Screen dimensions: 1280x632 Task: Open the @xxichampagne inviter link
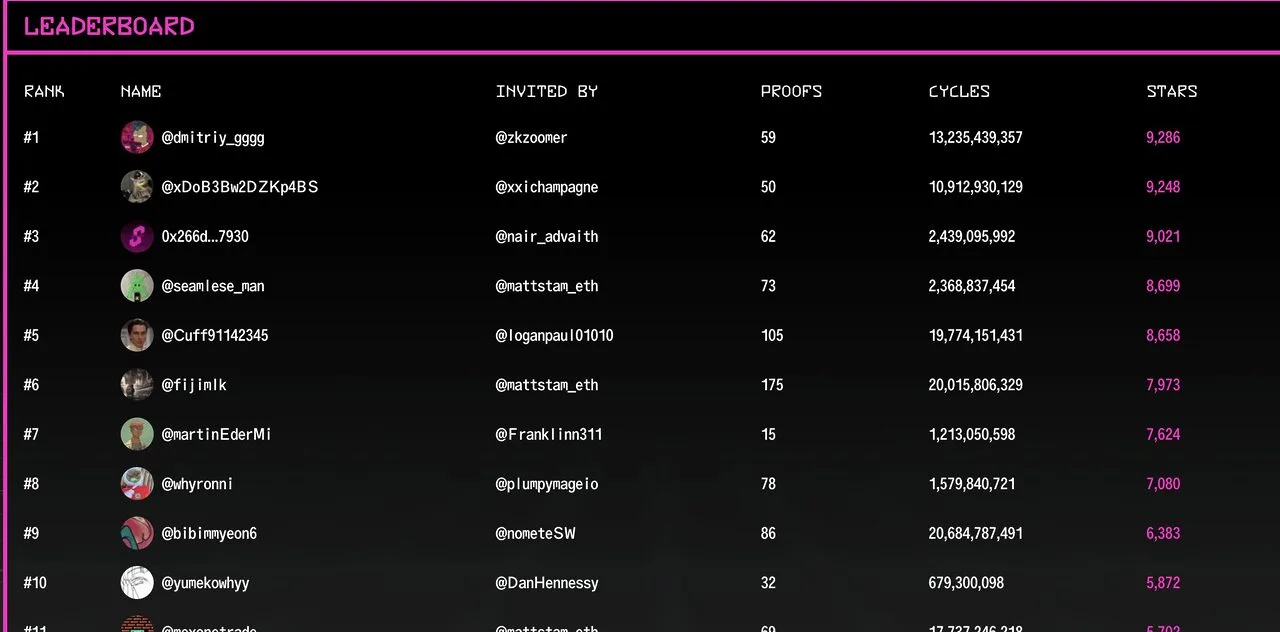pyautogui.click(x=546, y=187)
